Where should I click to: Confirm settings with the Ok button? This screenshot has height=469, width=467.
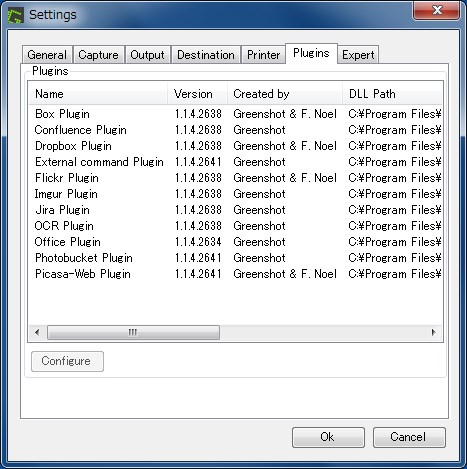[x=328, y=437]
